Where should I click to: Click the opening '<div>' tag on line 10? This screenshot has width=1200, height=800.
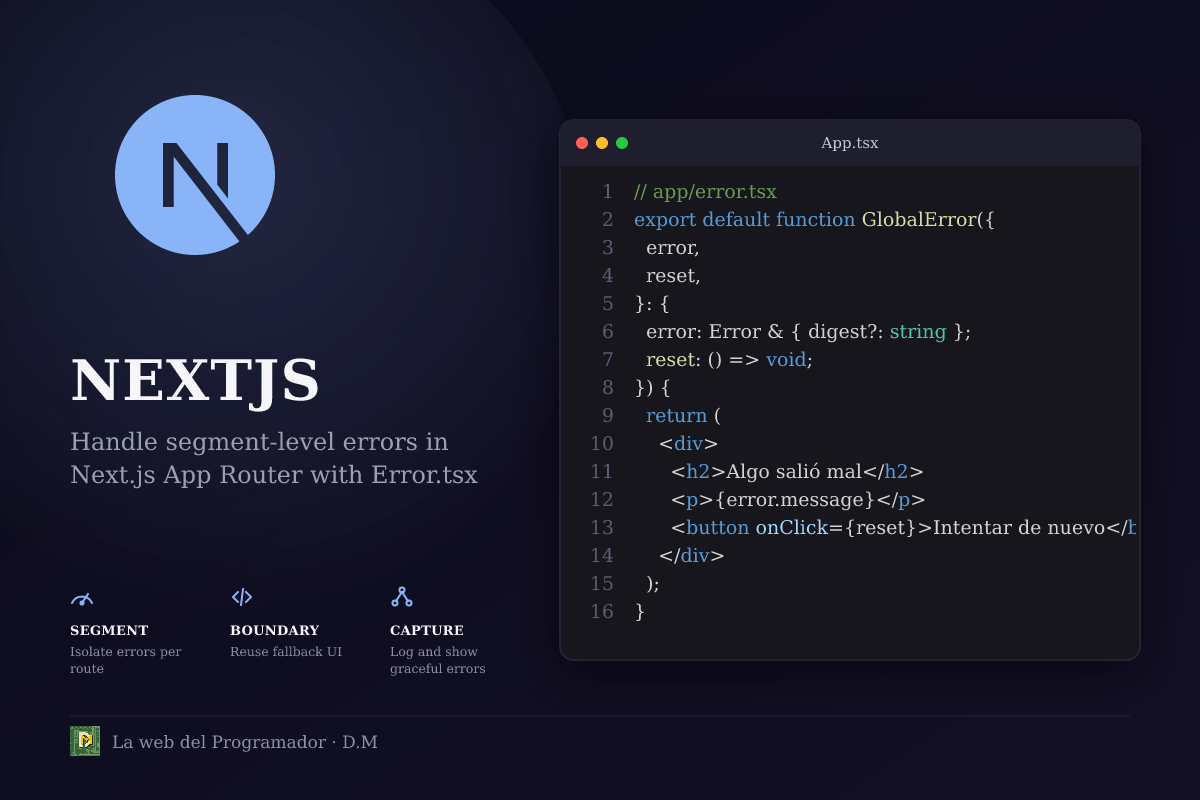pyautogui.click(x=689, y=443)
